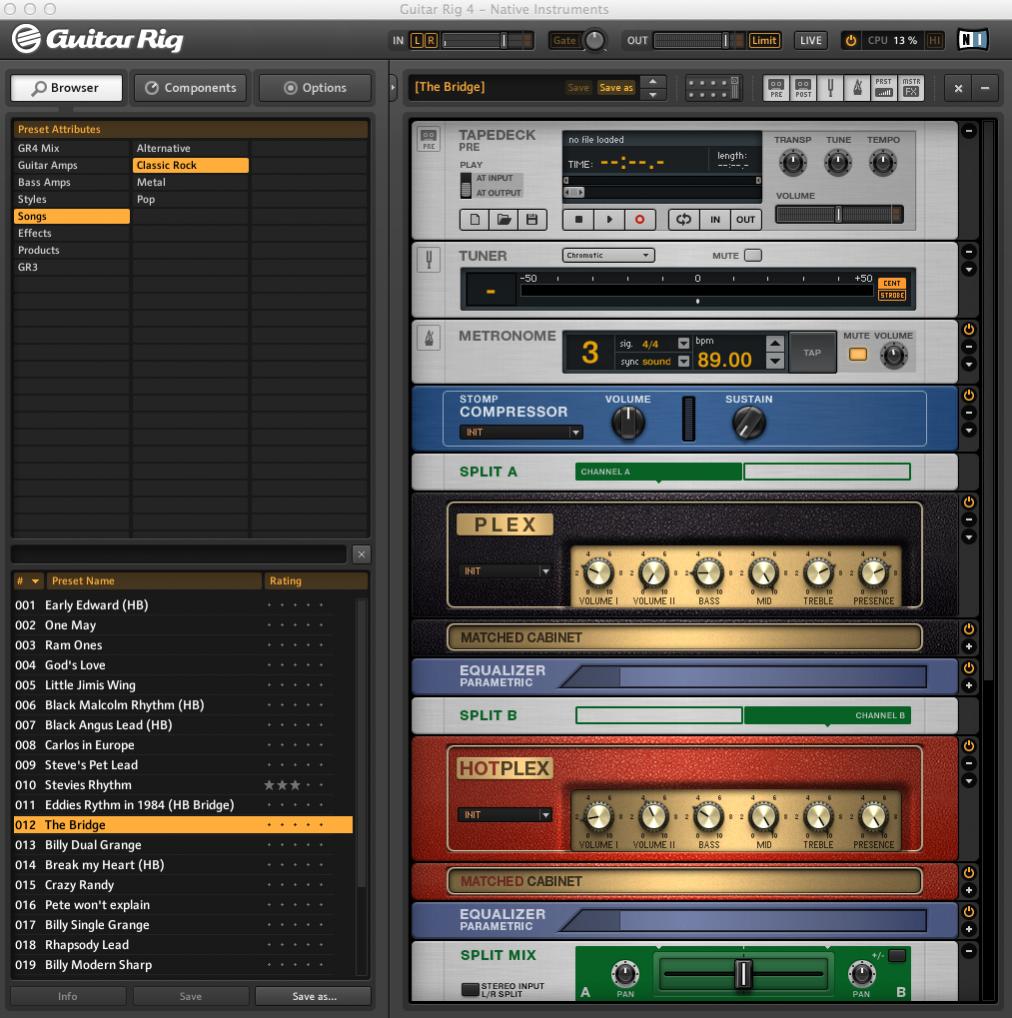
Task: Click the Compressor Volume knob
Action: 628,423
